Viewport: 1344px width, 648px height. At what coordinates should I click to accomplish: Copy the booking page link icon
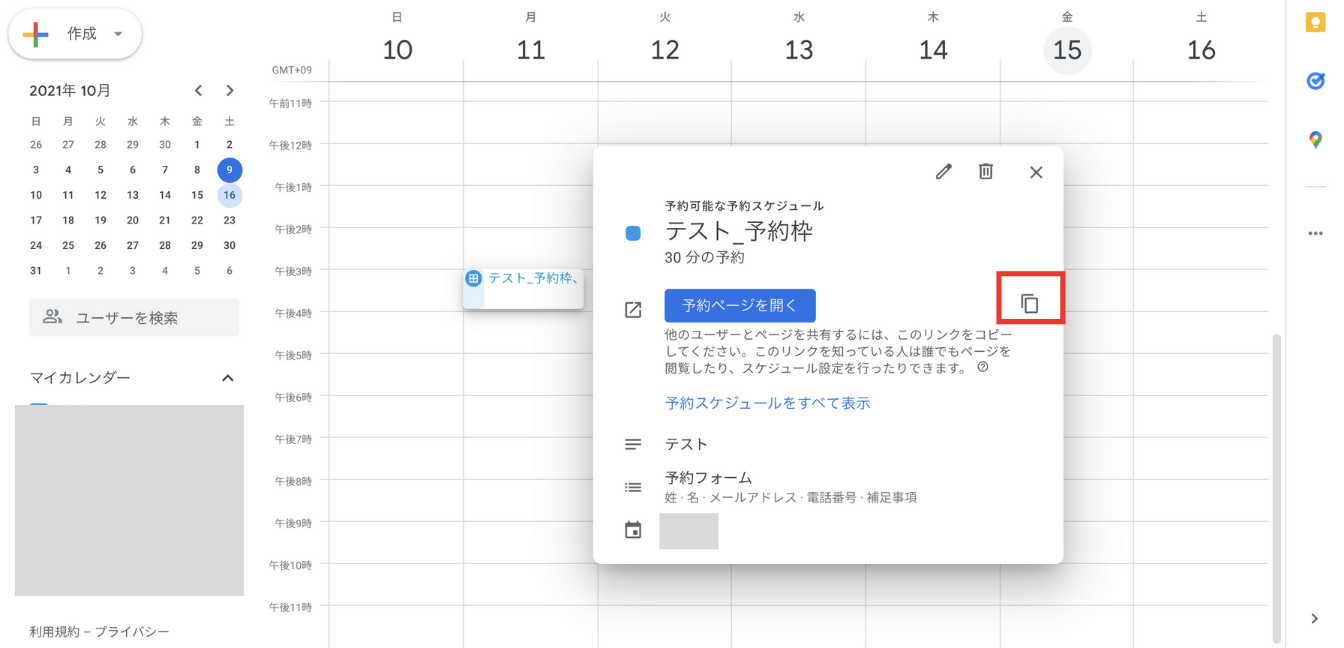1030,304
